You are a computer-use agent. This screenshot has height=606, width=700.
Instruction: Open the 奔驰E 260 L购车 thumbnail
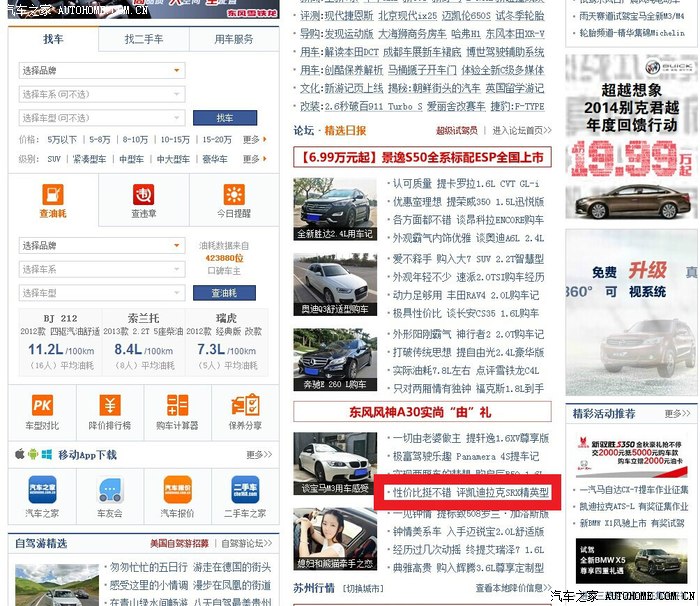334,359
